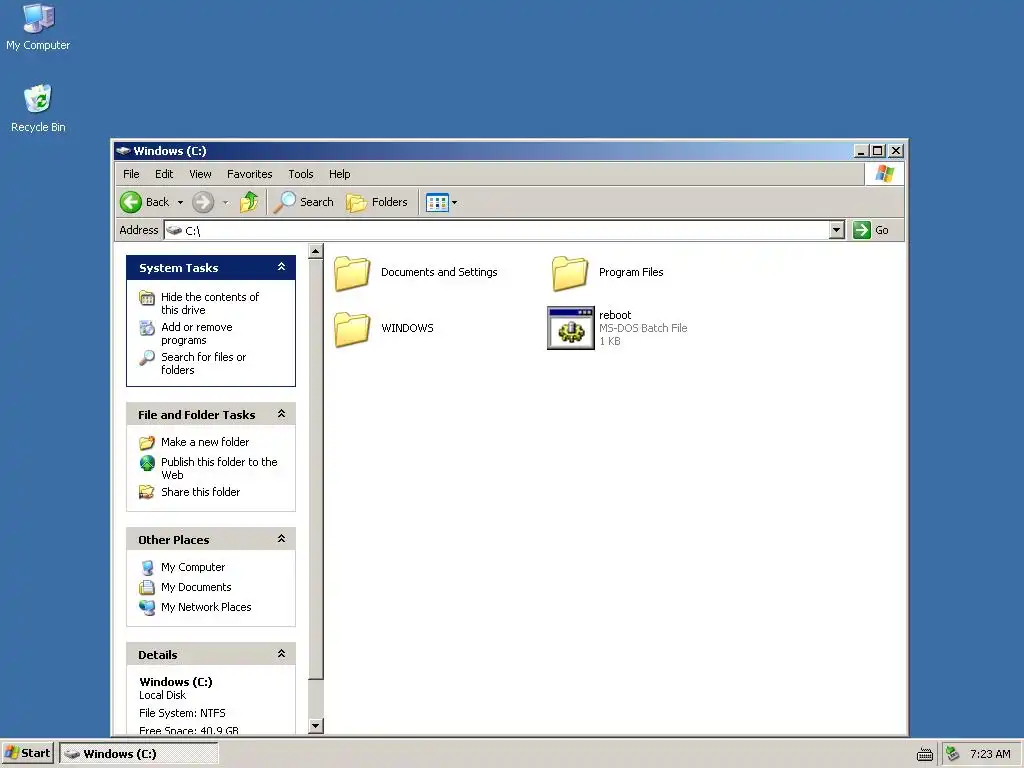Open My Documents in Other Places

pyautogui.click(x=196, y=587)
